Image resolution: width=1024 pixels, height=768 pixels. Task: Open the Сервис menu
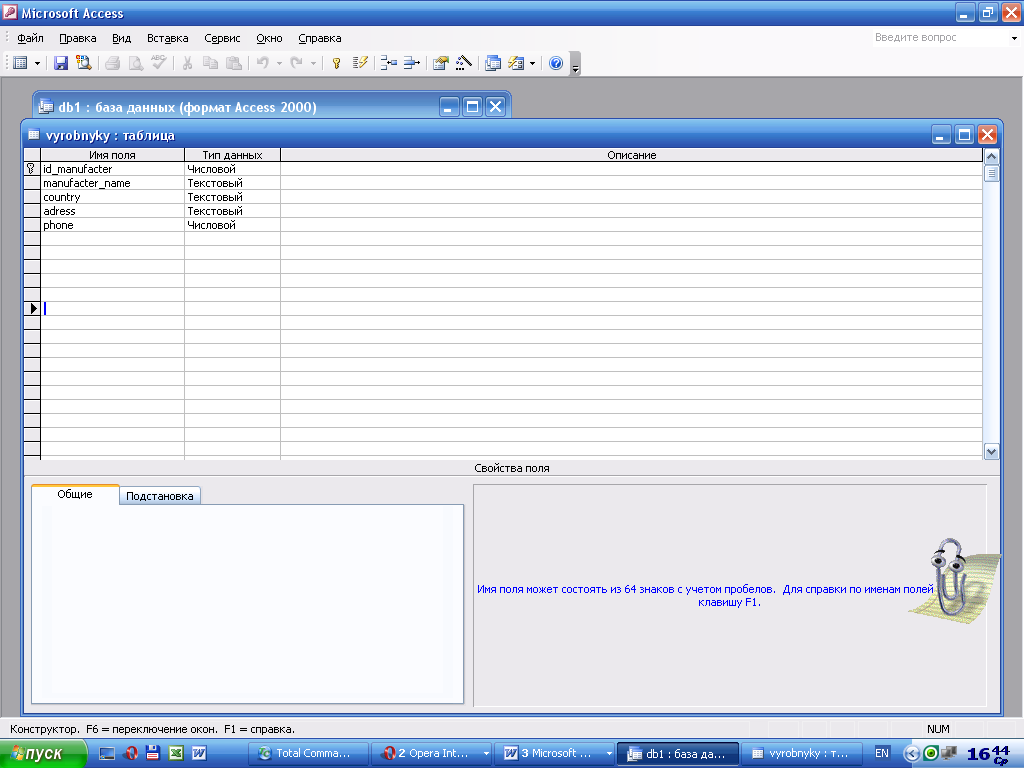click(222, 38)
